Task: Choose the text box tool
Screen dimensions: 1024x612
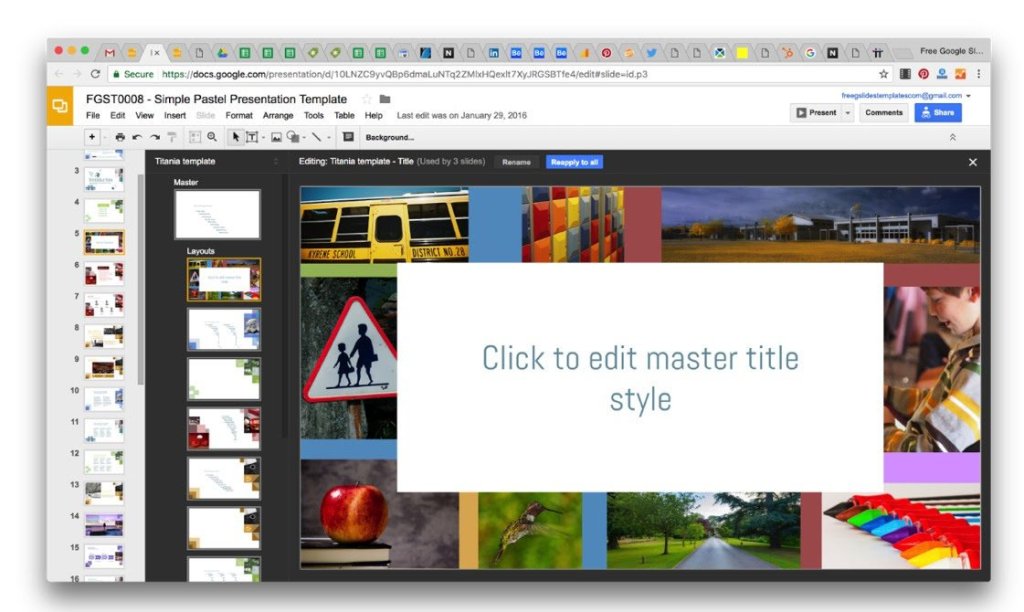Action: click(252, 137)
